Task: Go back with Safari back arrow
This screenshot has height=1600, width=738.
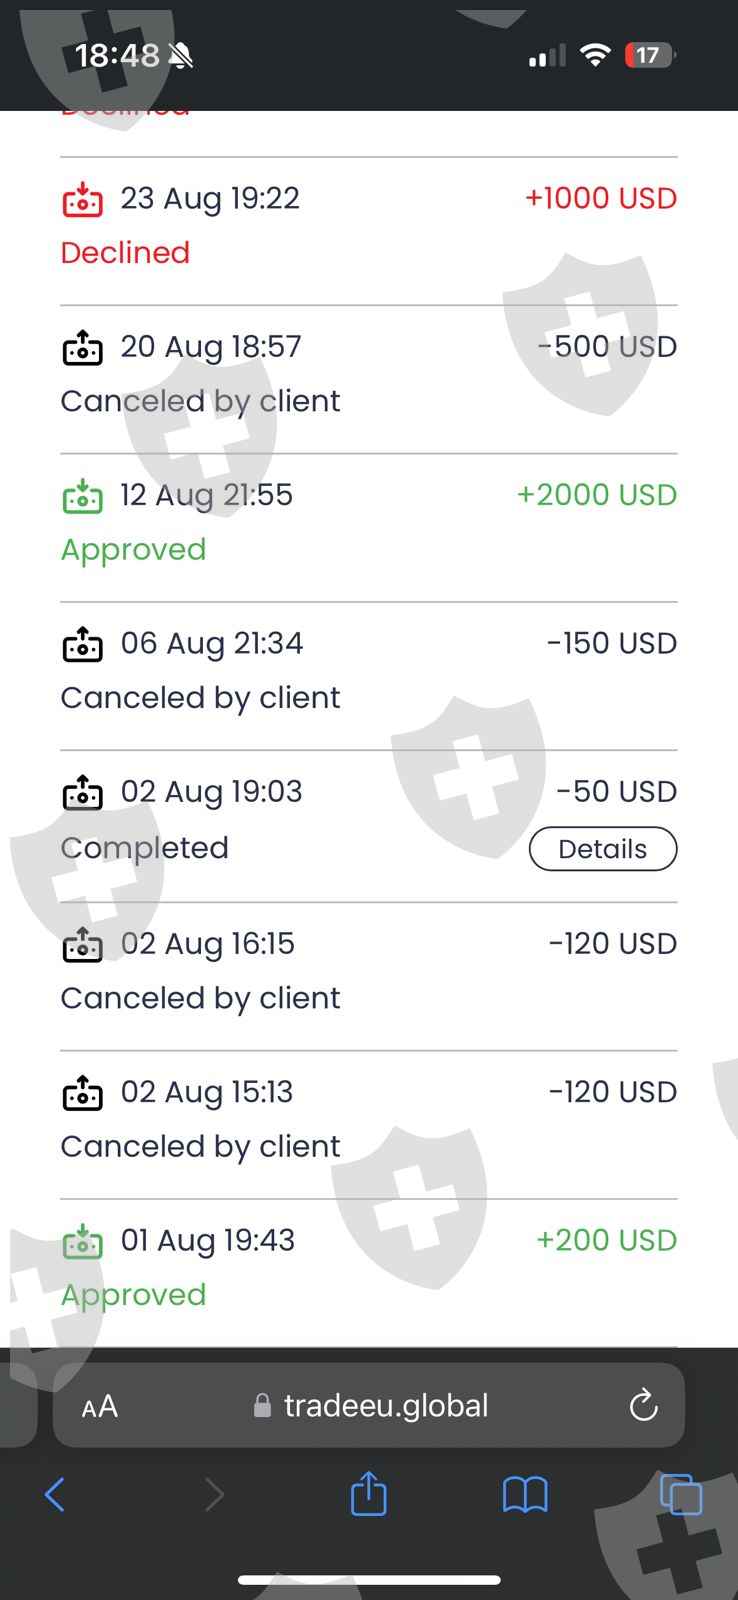Action: tap(55, 1495)
